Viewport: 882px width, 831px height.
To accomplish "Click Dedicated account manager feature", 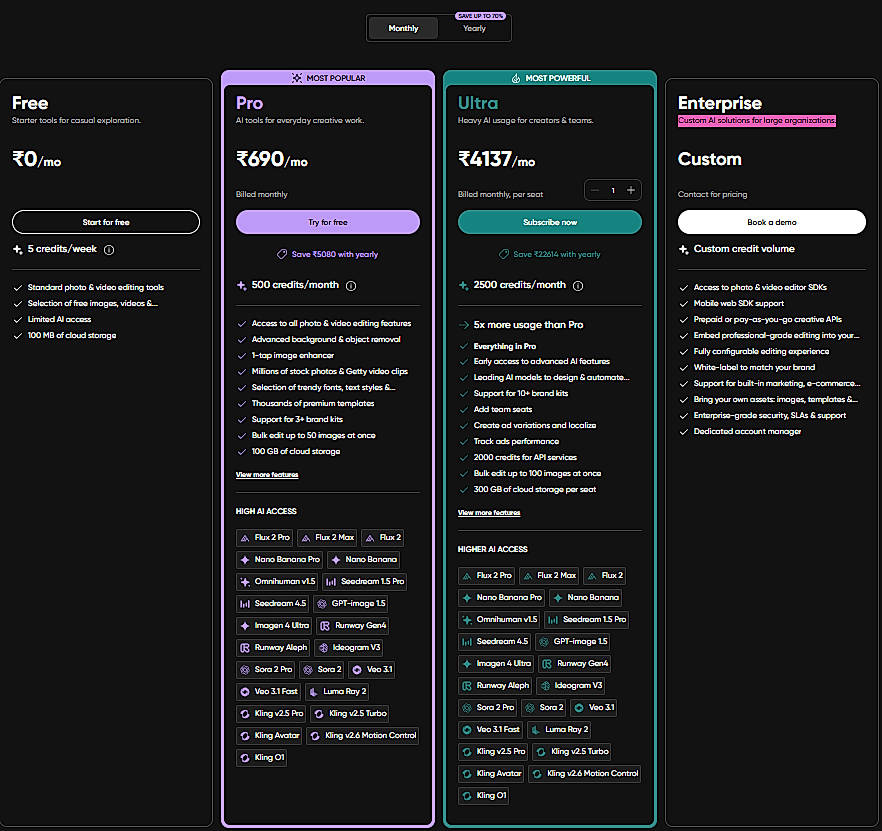I will point(747,432).
